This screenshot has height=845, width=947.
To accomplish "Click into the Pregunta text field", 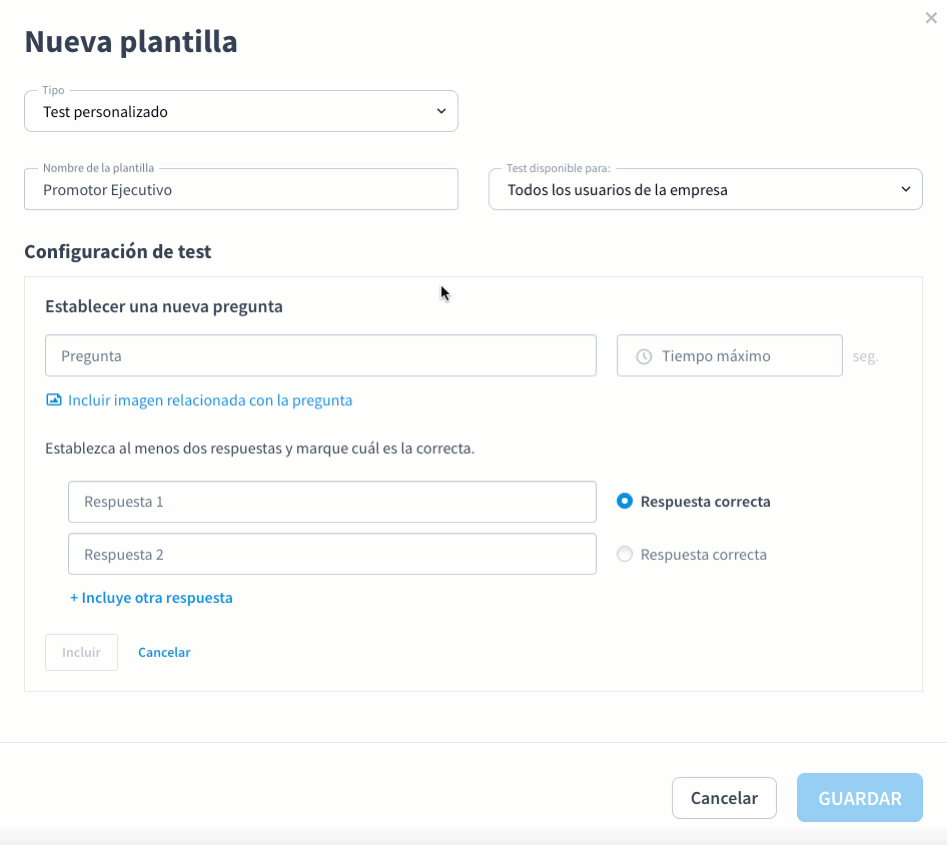I will [320, 356].
